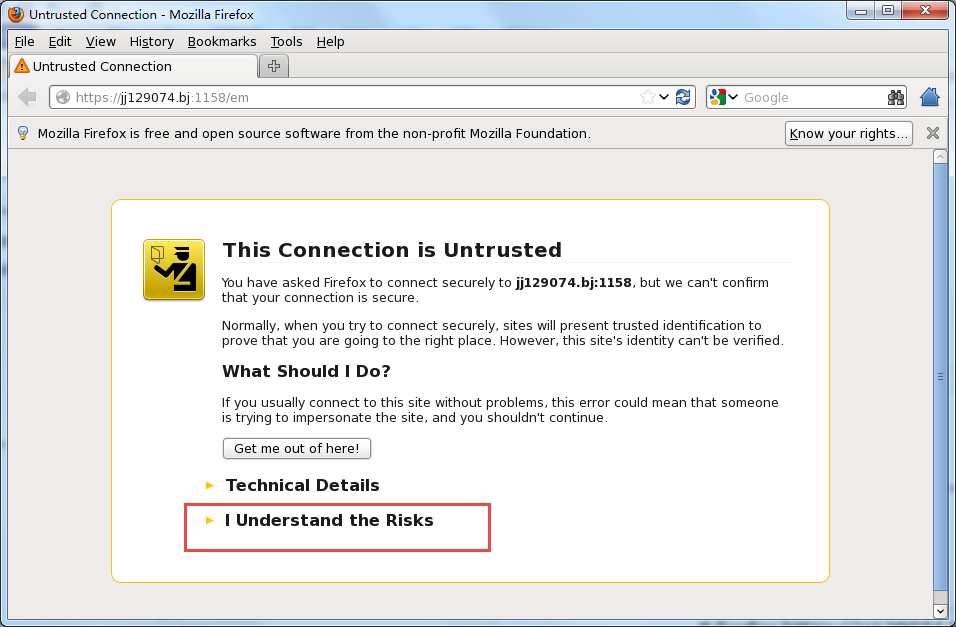This screenshot has height=627, width=956.
Task: Open the location bar history dropdown arrow
Action: pyautogui.click(x=664, y=97)
